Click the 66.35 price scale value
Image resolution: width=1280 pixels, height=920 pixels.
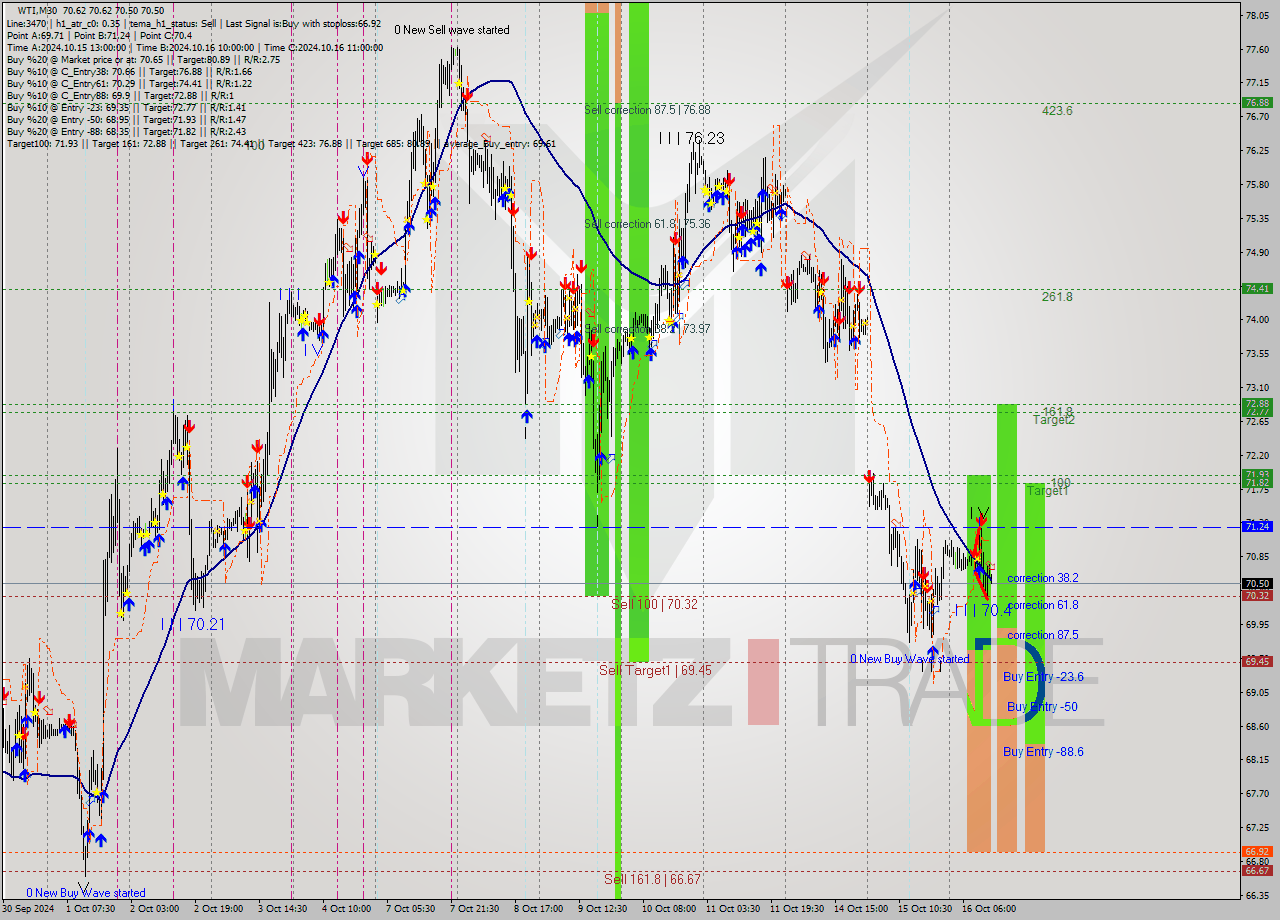coord(1257,894)
